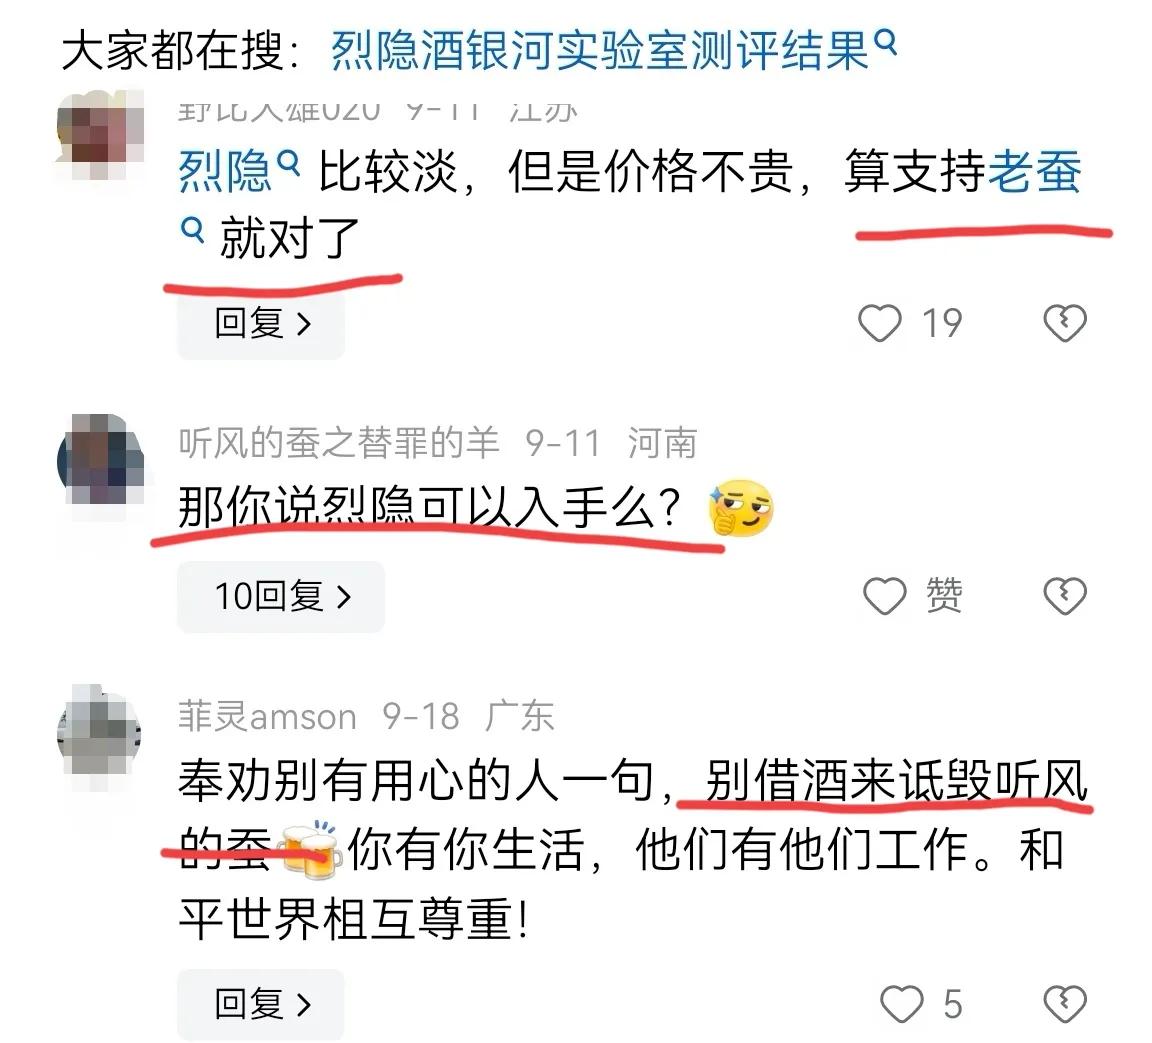This screenshot has height=1043, width=1152.
Task: Tap search icon beside trending query 烈隐酒银河实验室测评结果
Action: (887, 42)
